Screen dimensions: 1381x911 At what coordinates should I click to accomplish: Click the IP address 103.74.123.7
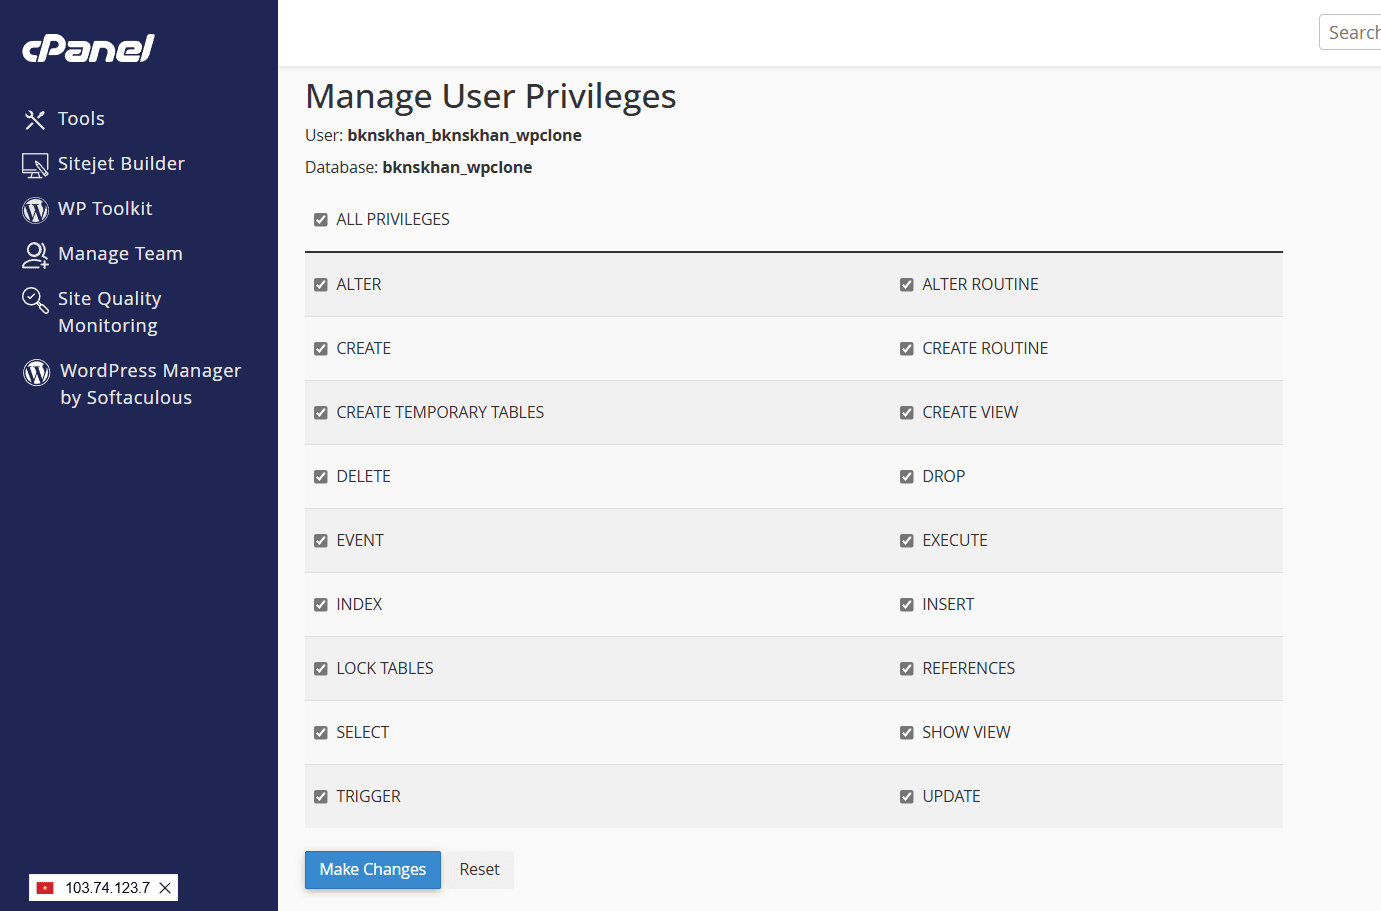point(108,888)
